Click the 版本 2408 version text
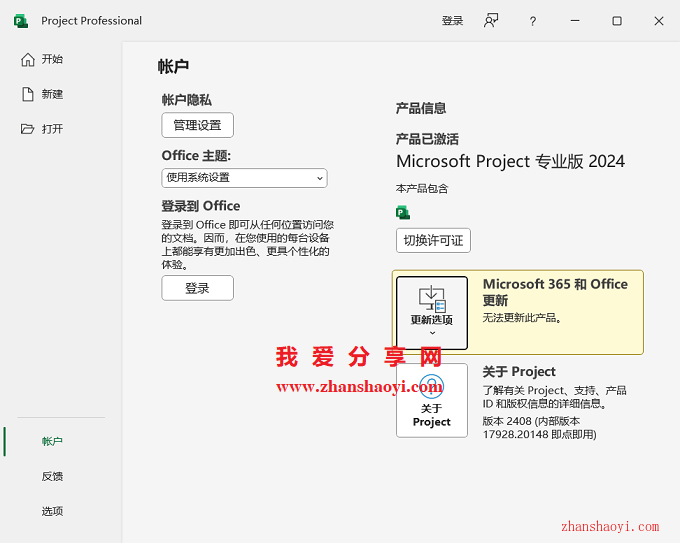Screen dimensions: 680x543 539,428
